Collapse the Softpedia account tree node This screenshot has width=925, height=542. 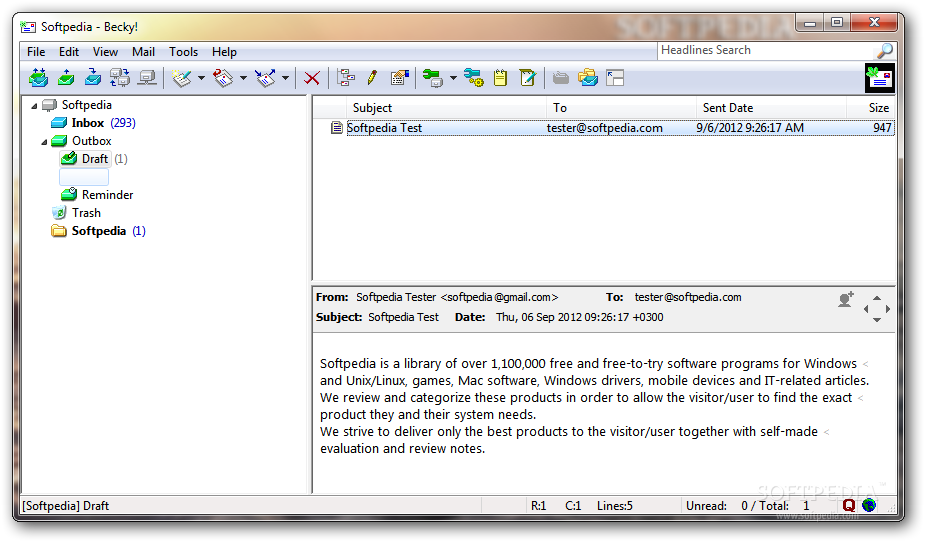[x=35, y=106]
